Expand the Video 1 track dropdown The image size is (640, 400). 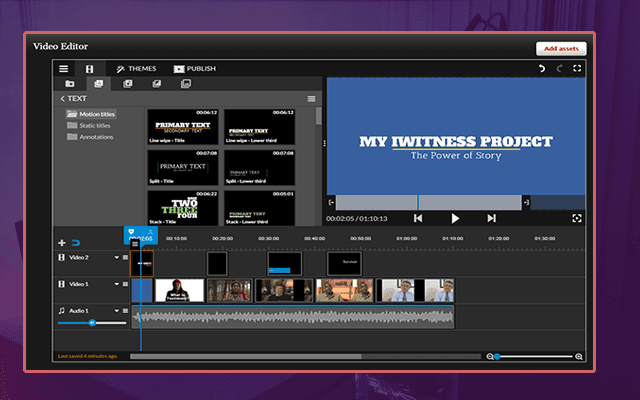[x=116, y=284]
